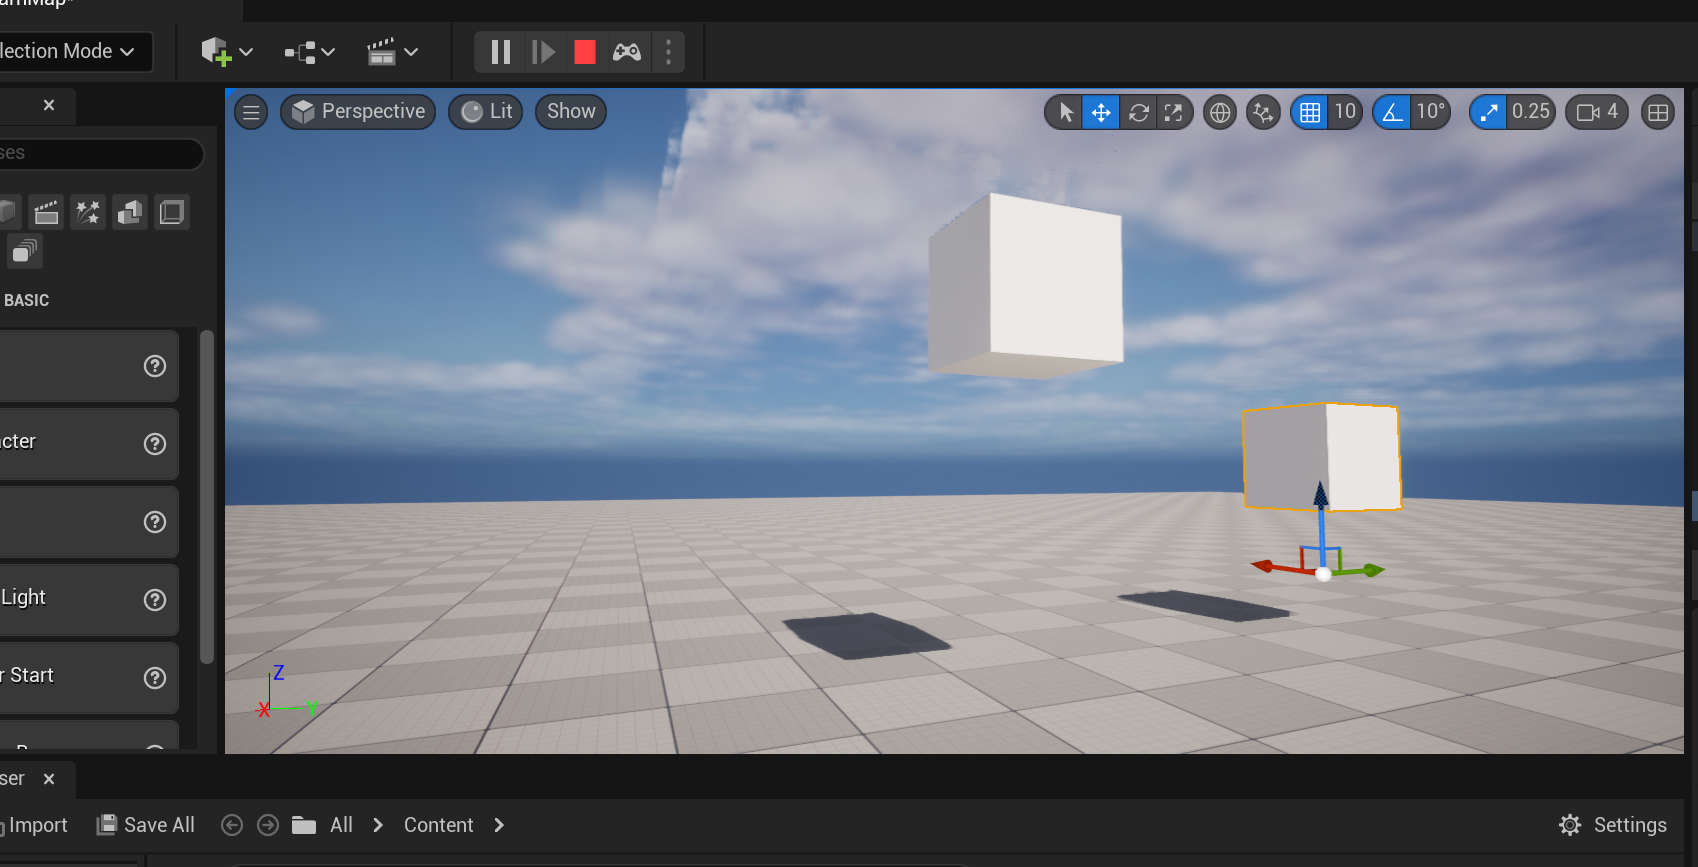Open the Lit view mode menu

tap(486, 112)
